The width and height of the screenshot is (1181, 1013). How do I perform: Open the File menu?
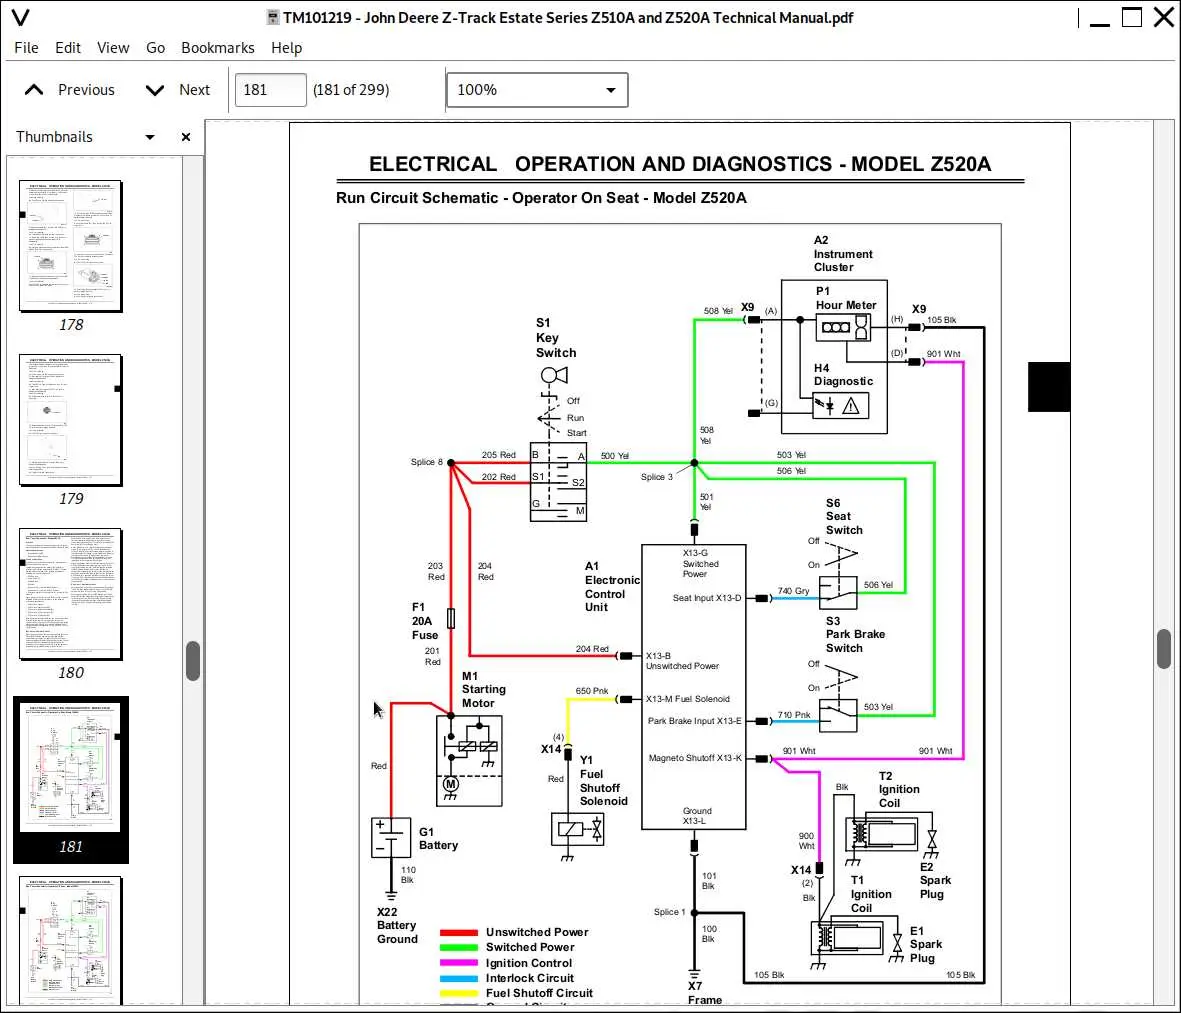(x=26, y=47)
